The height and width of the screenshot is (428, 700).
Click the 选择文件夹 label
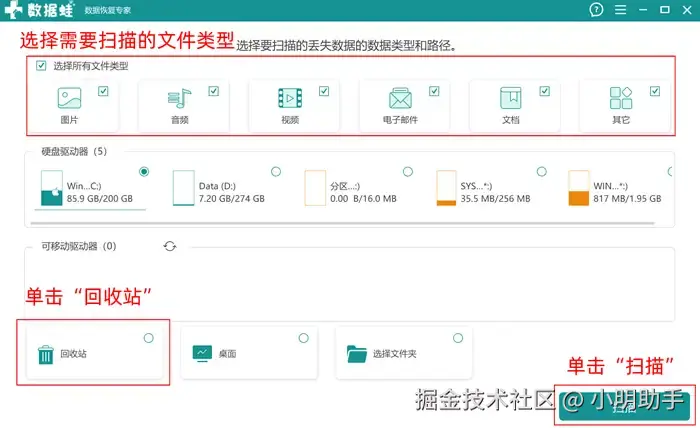395,354
